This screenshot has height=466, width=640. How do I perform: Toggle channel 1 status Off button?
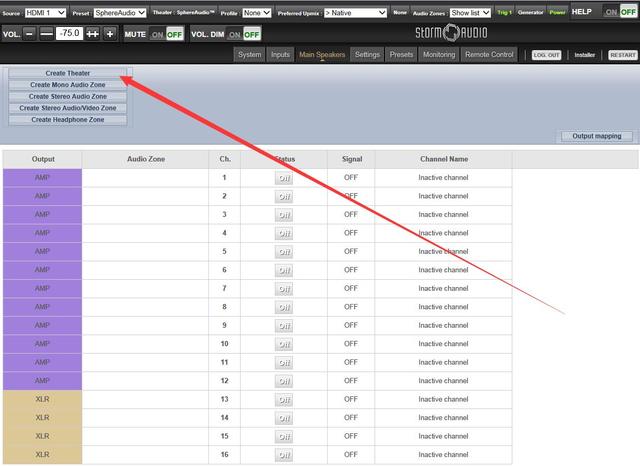[x=284, y=178]
